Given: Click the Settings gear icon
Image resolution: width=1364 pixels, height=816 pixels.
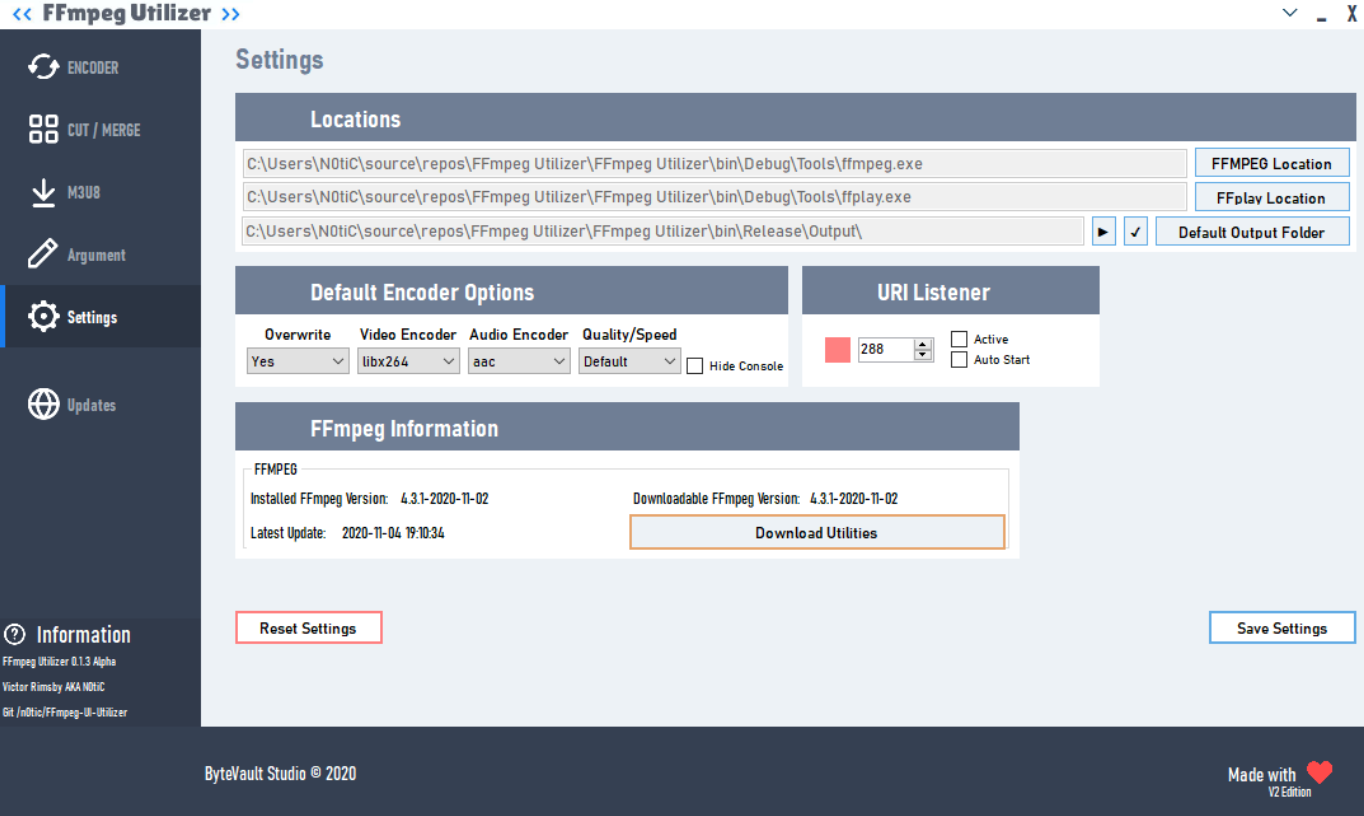Looking at the screenshot, I should tap(43, 317).
